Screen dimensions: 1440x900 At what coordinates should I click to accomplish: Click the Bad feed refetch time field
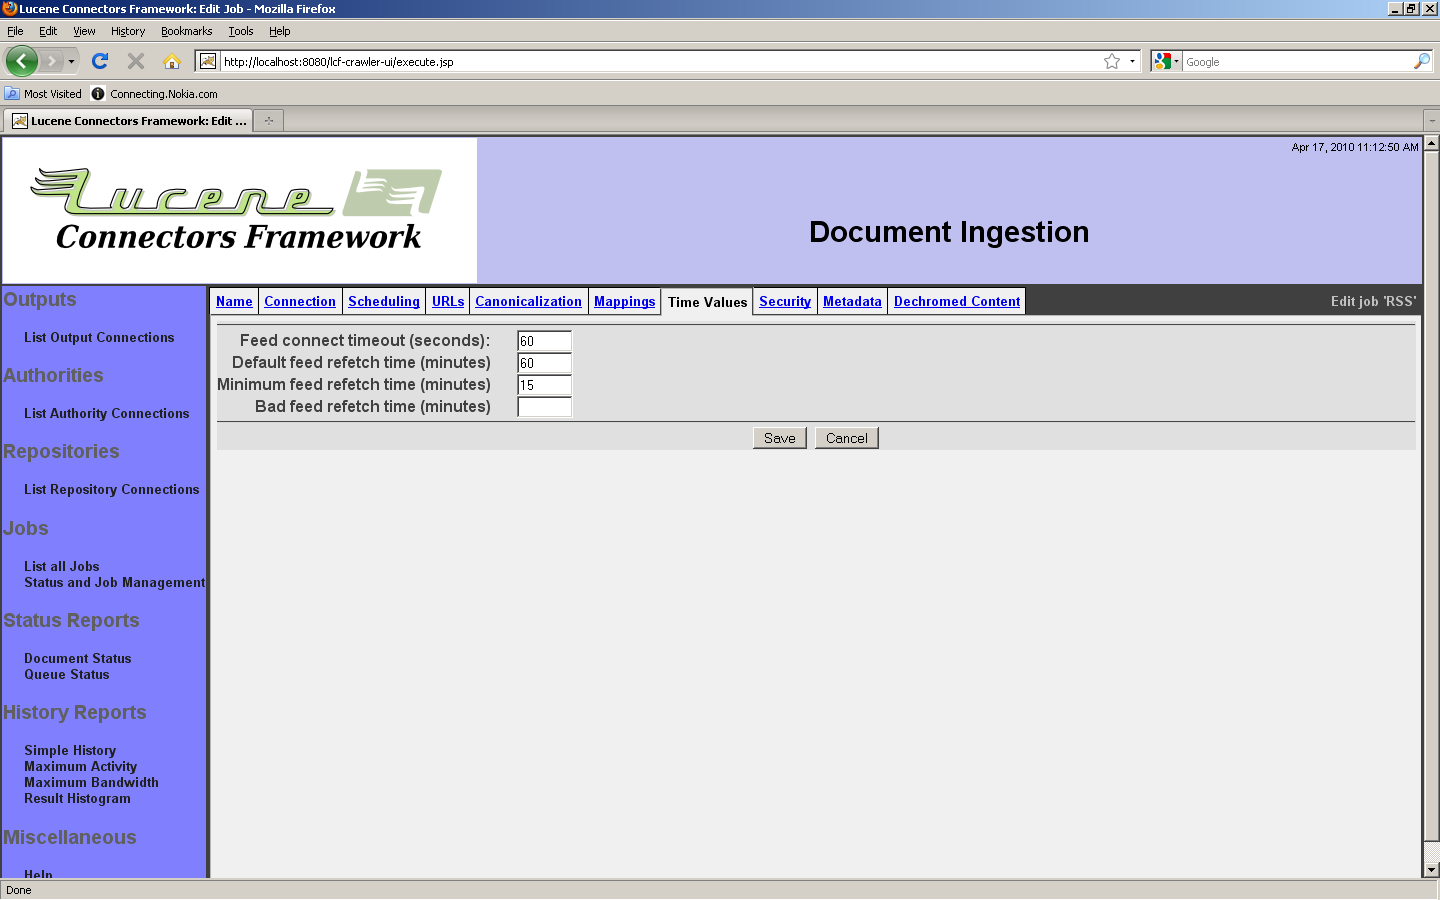544,407
